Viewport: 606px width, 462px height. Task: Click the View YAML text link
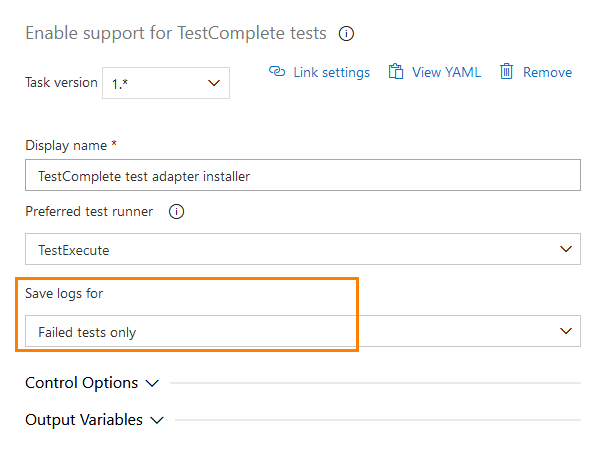click(446, 72)
